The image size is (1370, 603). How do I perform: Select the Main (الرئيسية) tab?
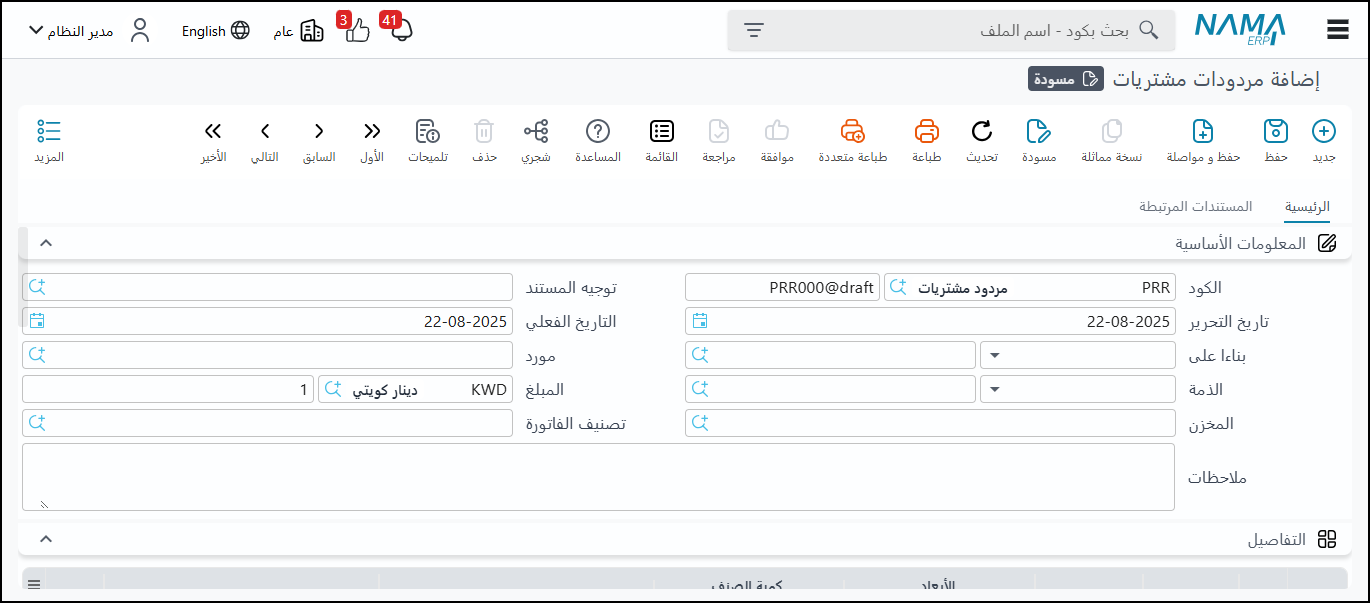click(1307, 207)
